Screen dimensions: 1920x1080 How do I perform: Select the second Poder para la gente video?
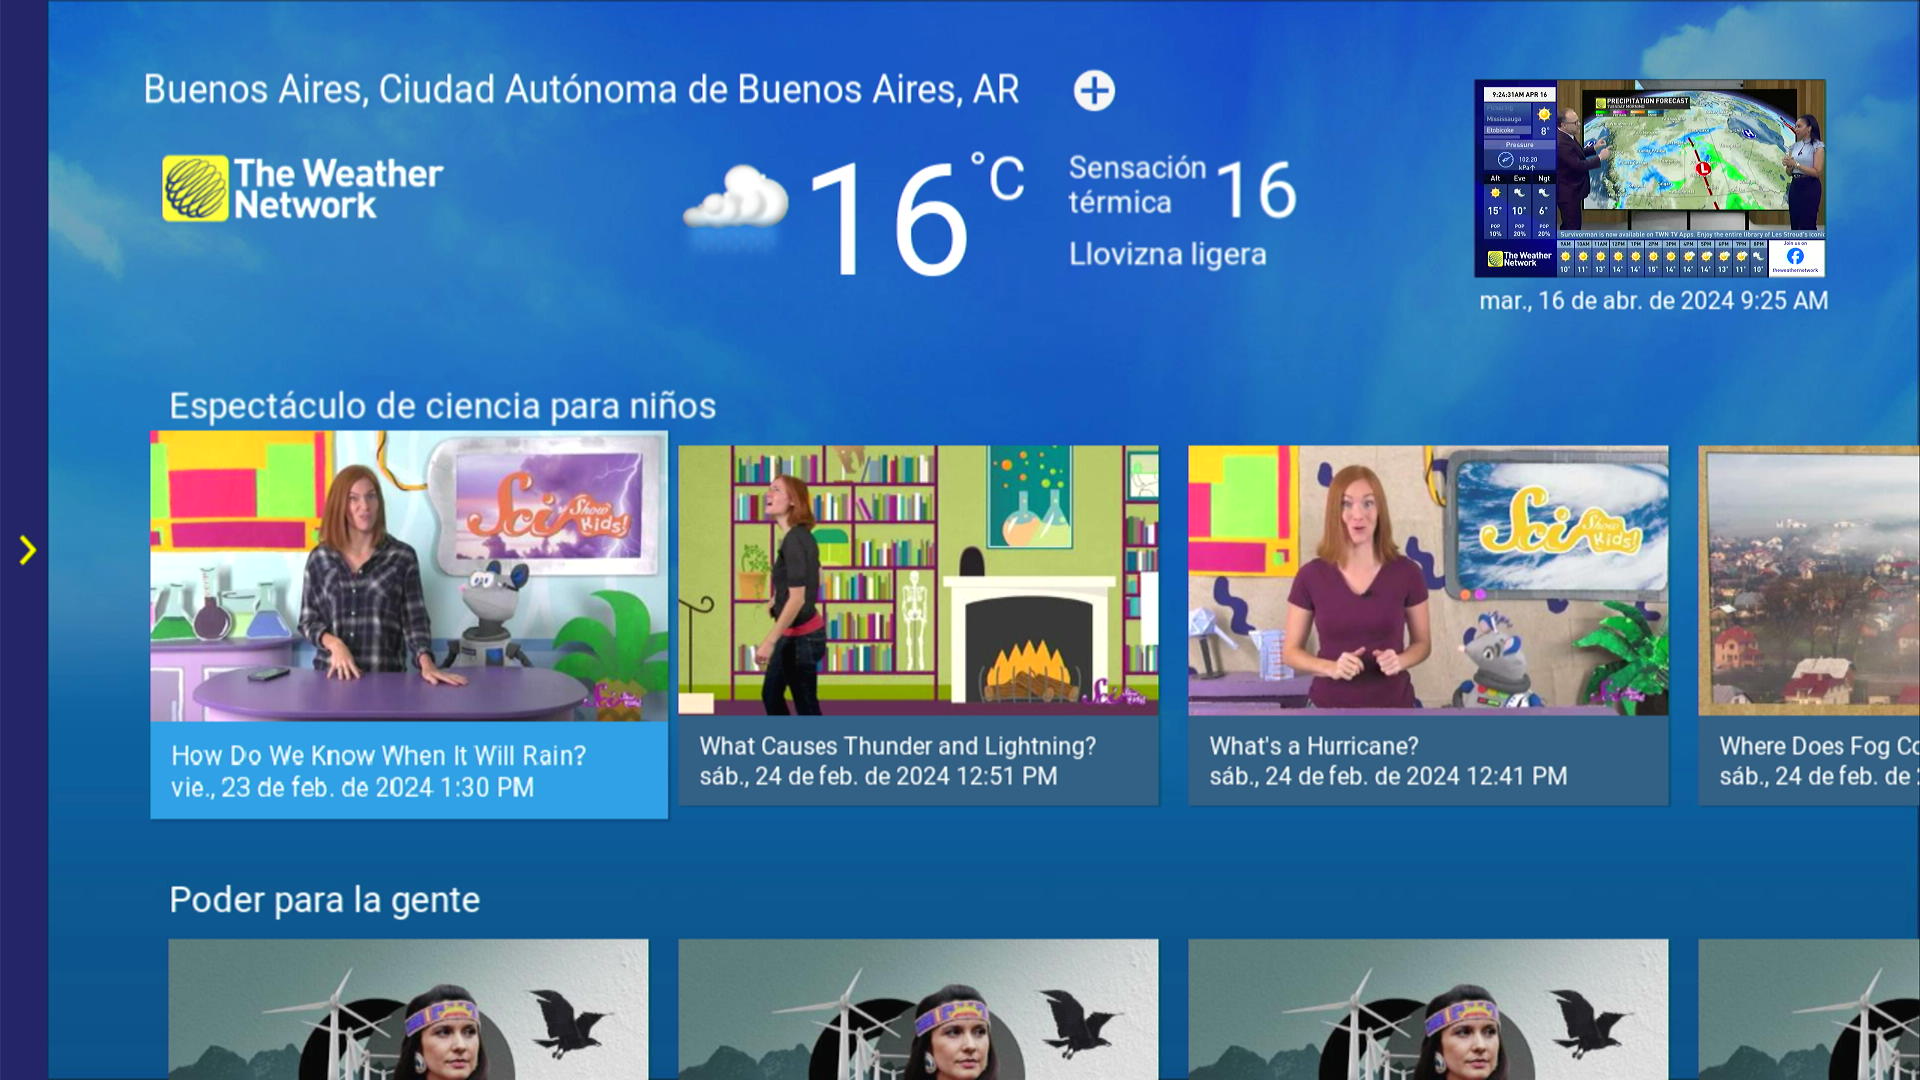pyautogui.click(x=918, y=1010)
